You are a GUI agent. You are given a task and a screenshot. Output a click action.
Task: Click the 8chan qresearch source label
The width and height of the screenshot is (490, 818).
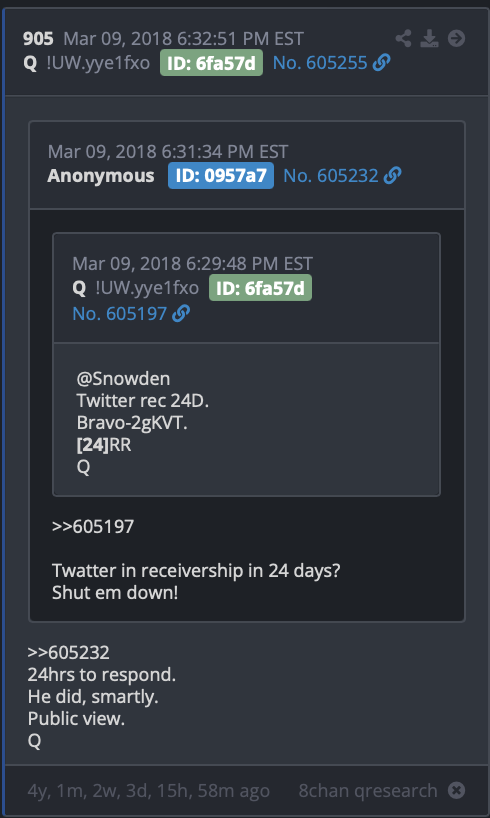(x=368, y=790)
